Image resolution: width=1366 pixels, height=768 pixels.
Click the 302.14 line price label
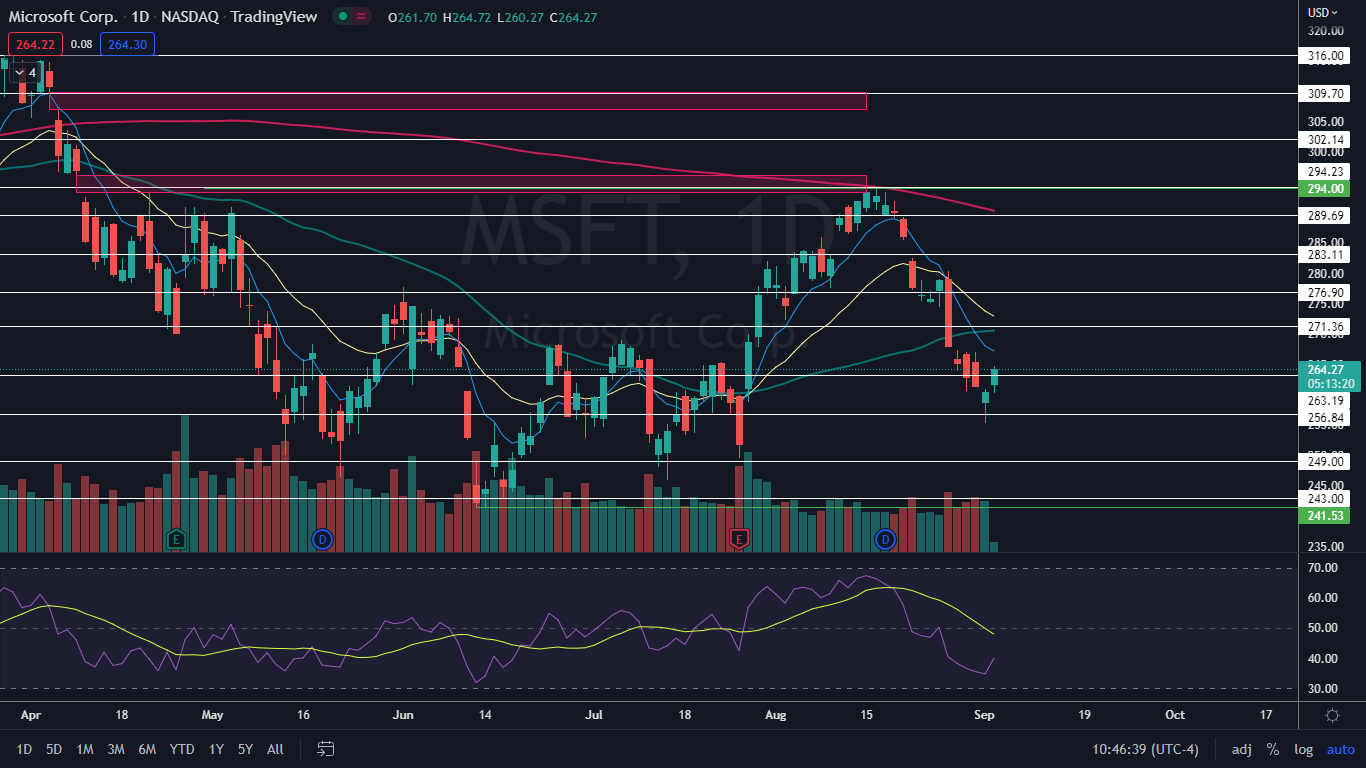tap(1326, 139)
